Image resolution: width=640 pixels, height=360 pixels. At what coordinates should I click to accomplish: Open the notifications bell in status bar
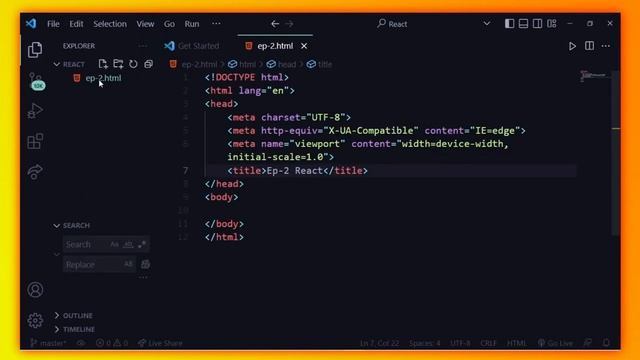[x=607, y=343]
